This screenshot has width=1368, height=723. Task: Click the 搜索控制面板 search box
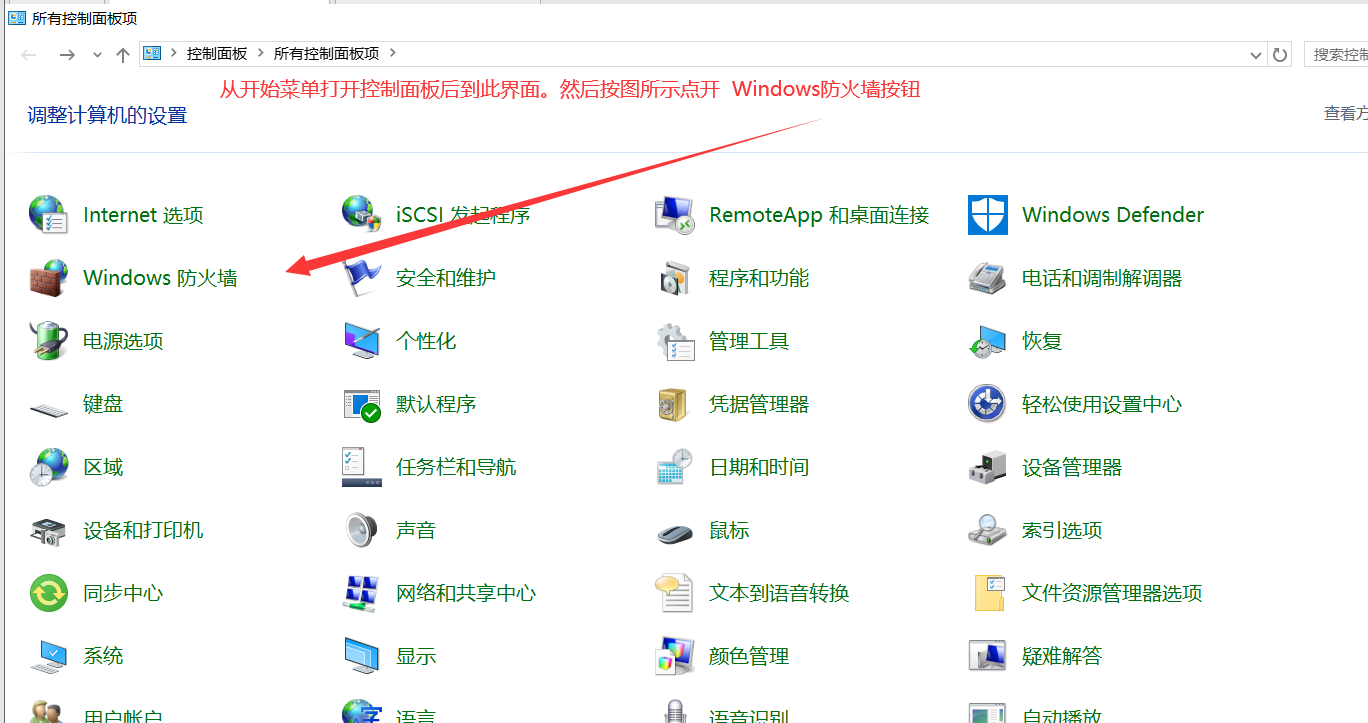[1338, 55]
